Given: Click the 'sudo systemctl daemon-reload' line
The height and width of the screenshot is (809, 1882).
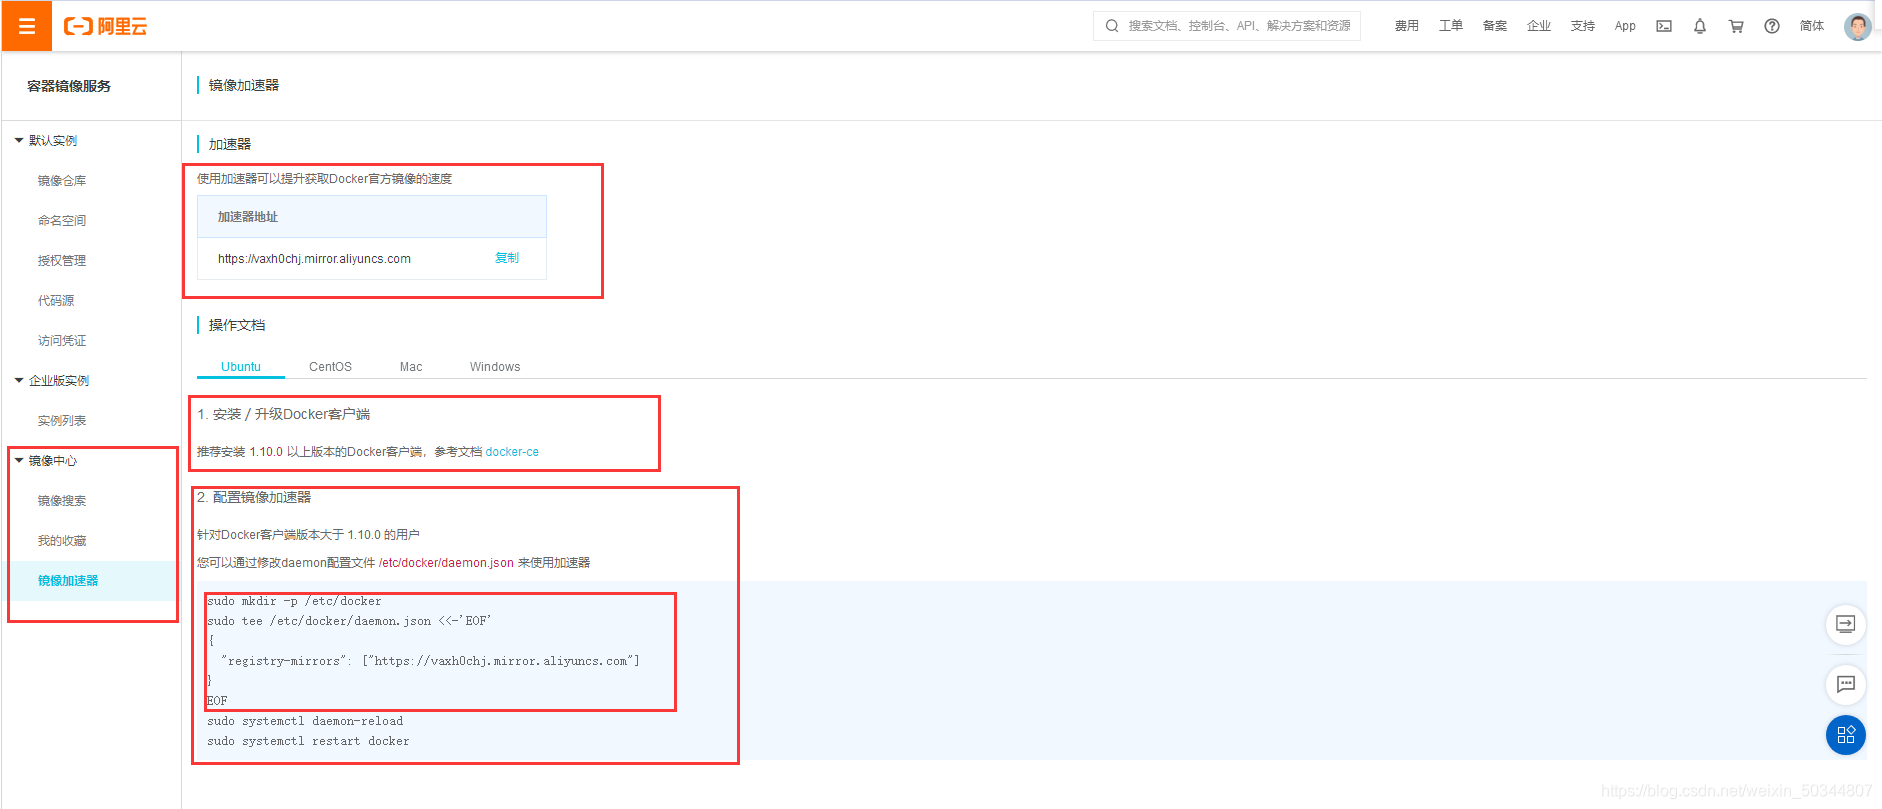Looking at the screenshot, I should coord(305,721).
